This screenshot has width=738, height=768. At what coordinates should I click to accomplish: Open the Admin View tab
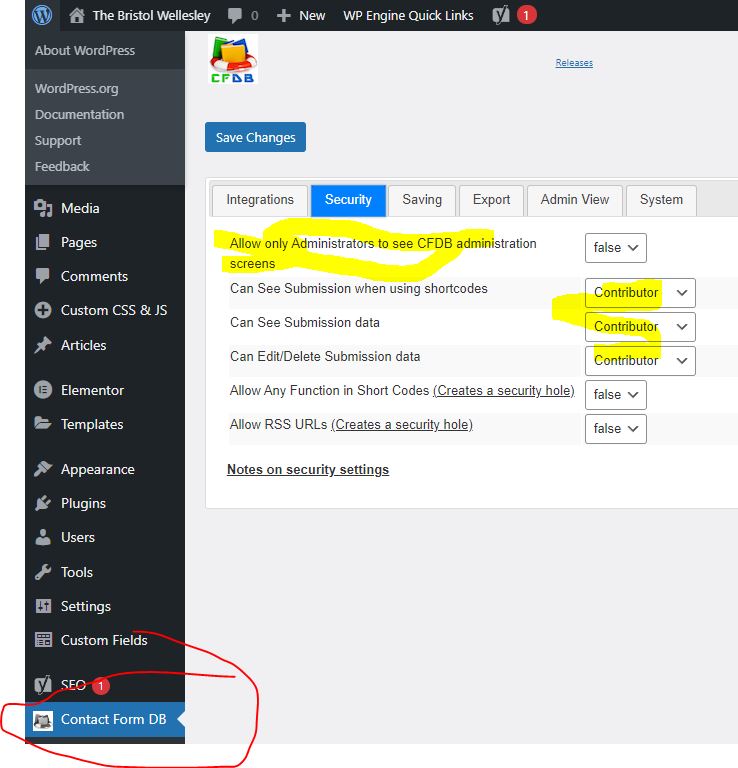[x=575, y=200]
